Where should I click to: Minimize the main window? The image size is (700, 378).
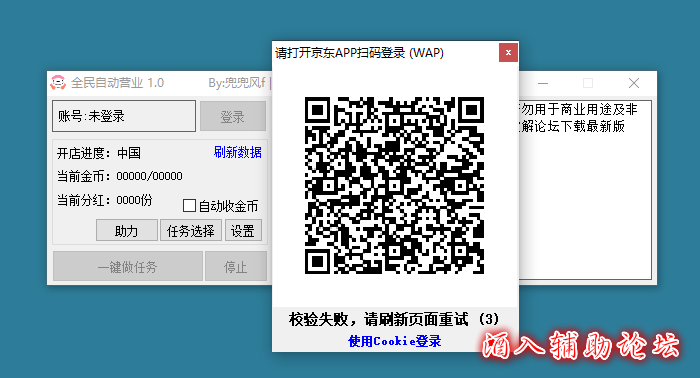tap(543, 83)
